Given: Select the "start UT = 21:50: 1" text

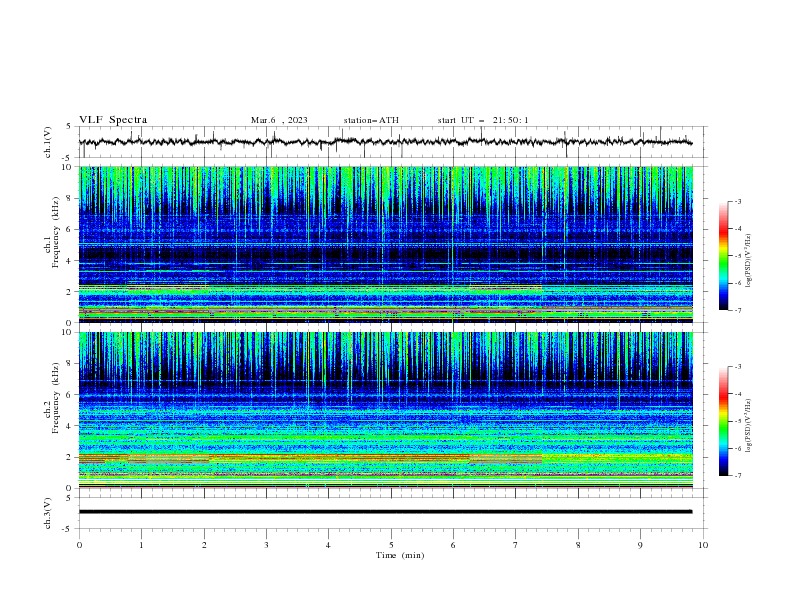Looking at the screenshot, I should tap(482, 120).
